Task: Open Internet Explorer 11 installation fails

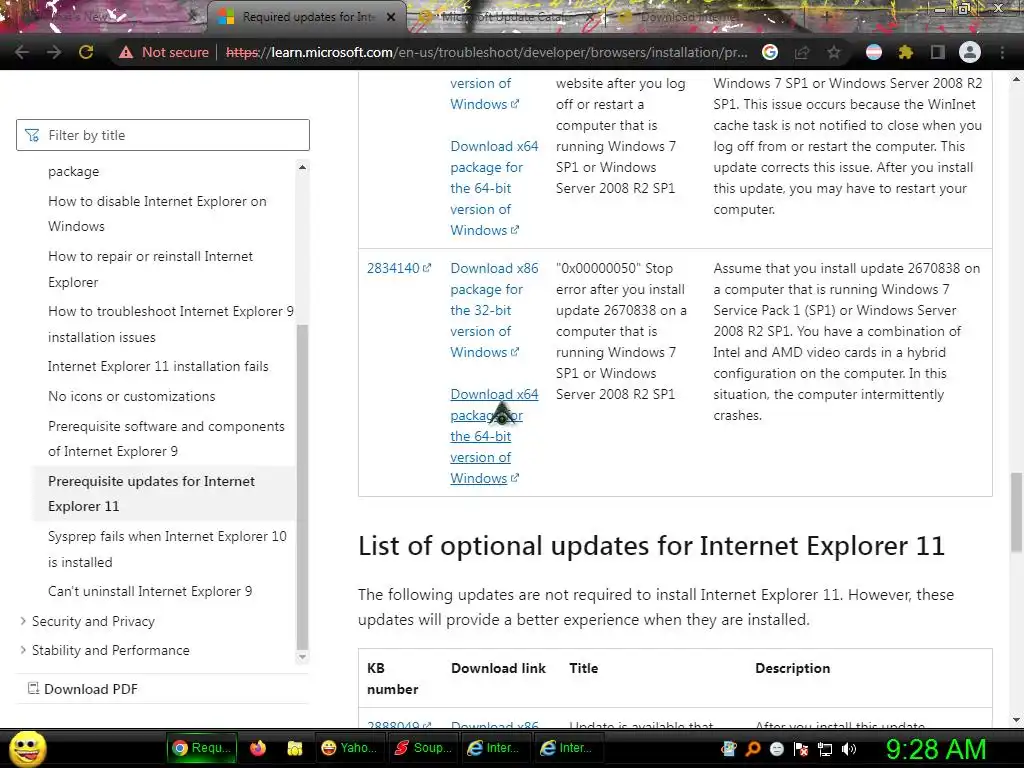Action: point(158,366)
